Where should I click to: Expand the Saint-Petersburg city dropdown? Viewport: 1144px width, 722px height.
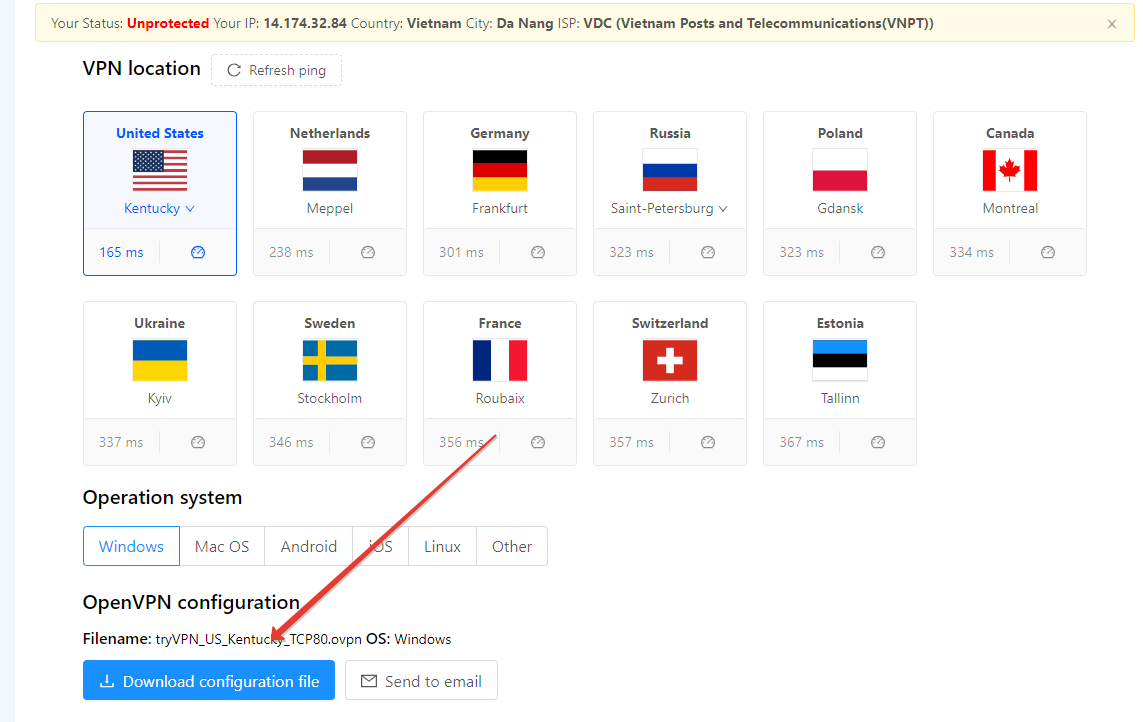tap(670, 209)
